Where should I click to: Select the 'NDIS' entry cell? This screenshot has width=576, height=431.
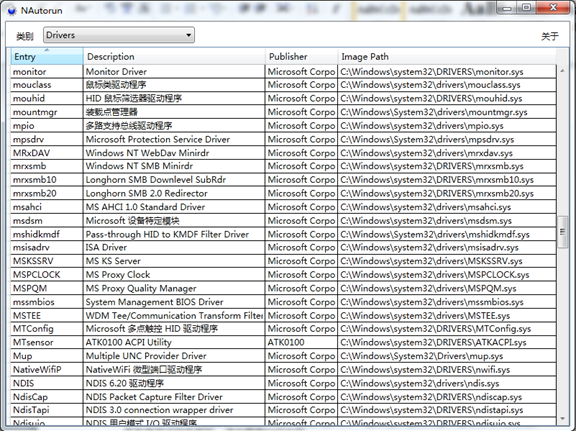(x=47, y=383)
